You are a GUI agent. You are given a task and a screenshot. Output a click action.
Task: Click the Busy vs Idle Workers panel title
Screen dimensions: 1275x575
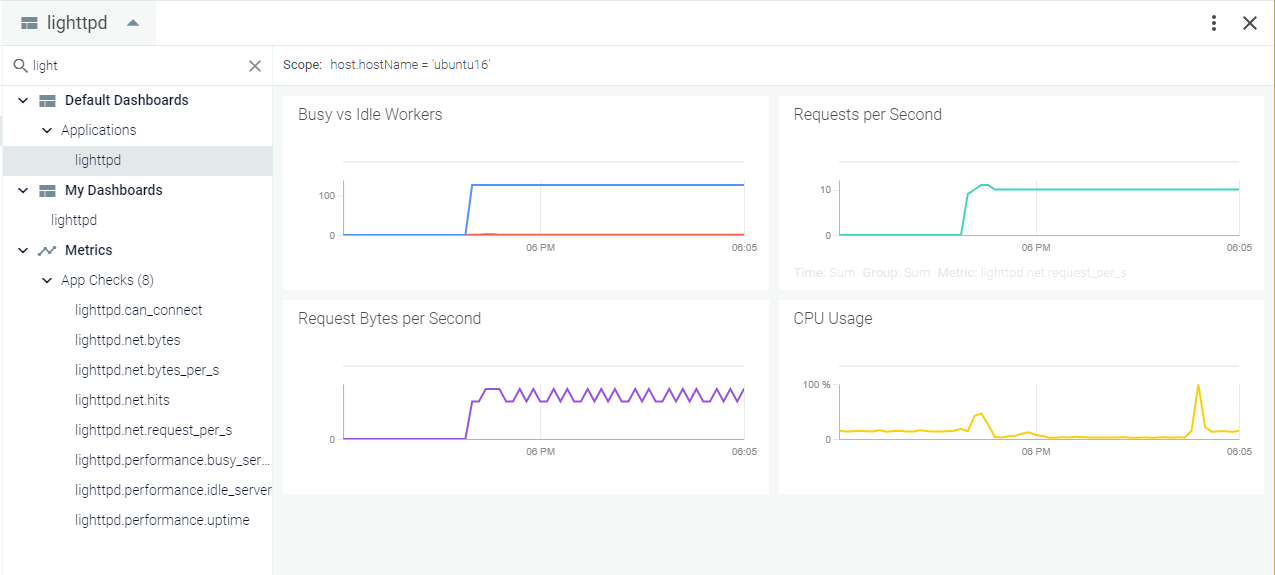[370, 115]
